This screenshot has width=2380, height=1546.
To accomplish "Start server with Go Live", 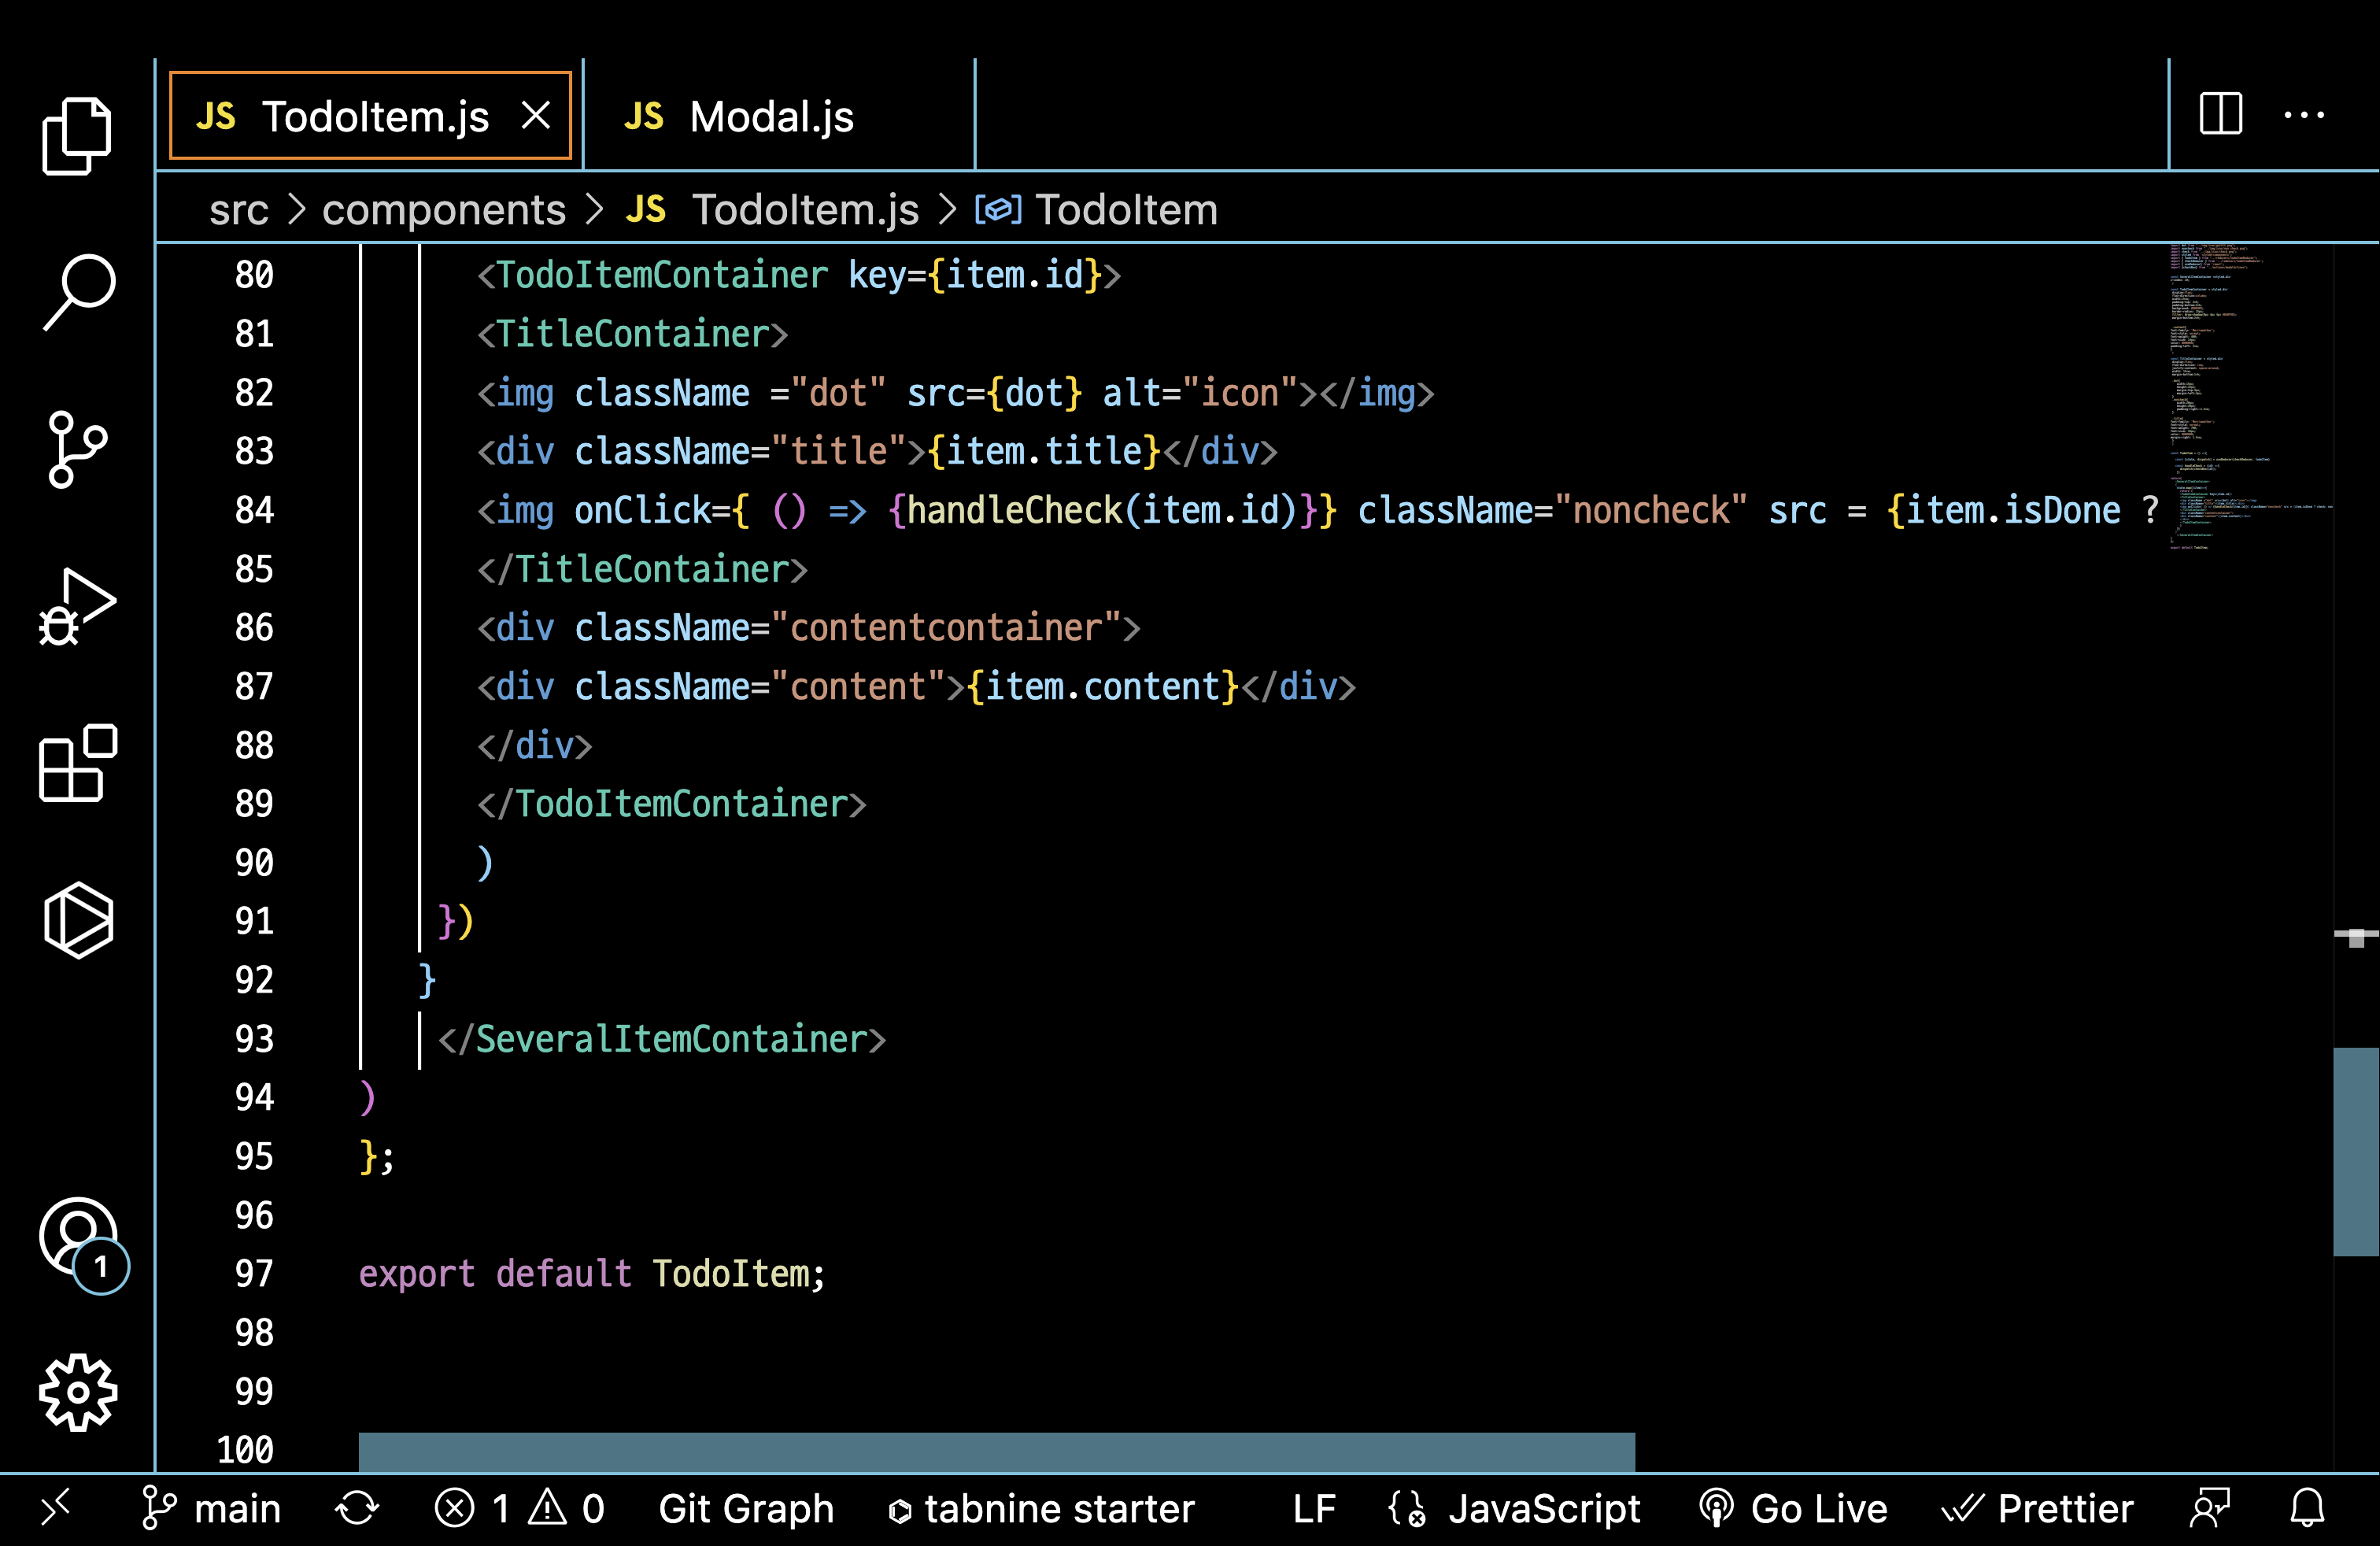I will (x=1793, y=1508).
